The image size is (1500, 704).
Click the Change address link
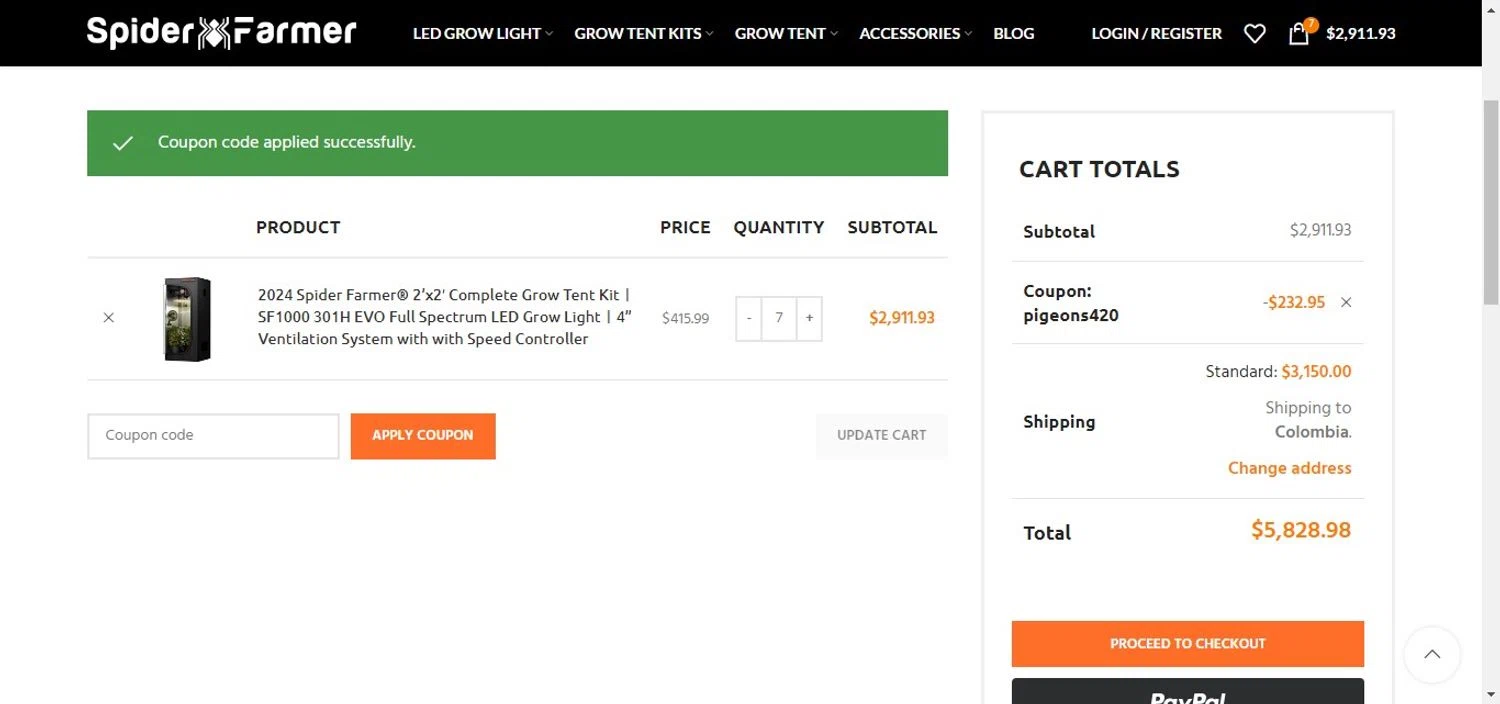(x=1289, y=468)
